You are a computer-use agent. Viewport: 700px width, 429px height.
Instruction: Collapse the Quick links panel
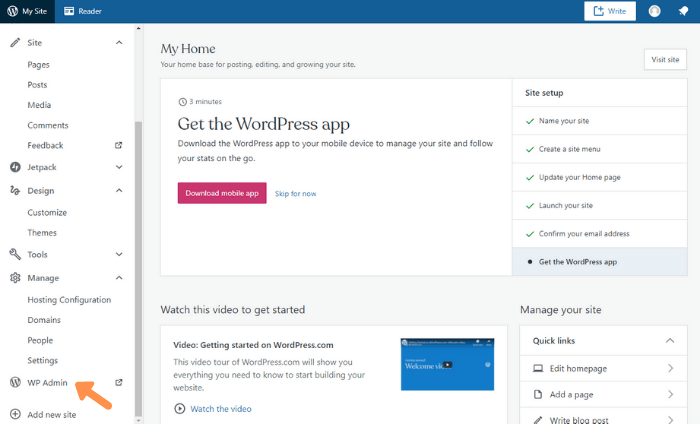pyautogui.click(x=670, y=341)
